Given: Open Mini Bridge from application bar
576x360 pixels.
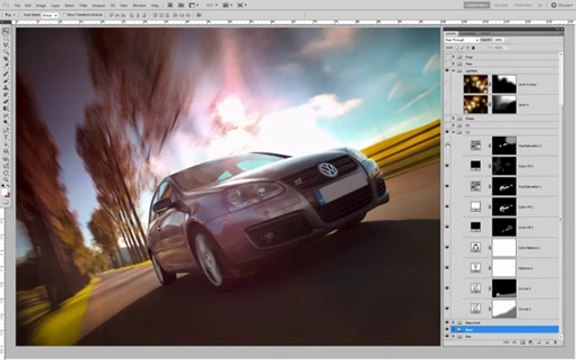Looking at the screenshot, I should pyautogui.click(x=181, y=5).
